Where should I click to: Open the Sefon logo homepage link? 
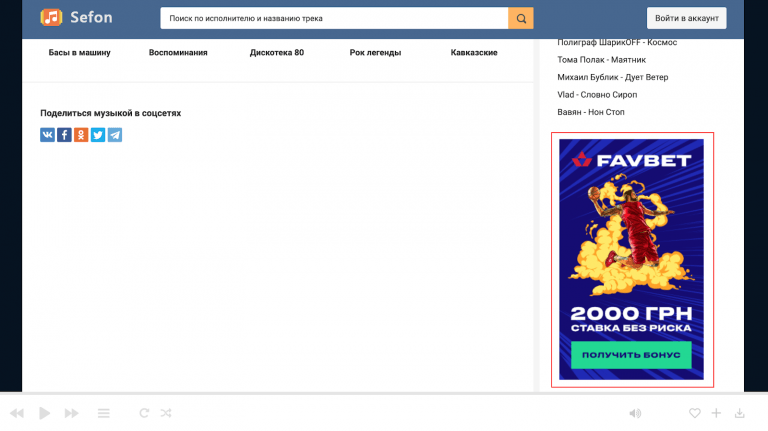pyautogui.click(x=76, y=18)
